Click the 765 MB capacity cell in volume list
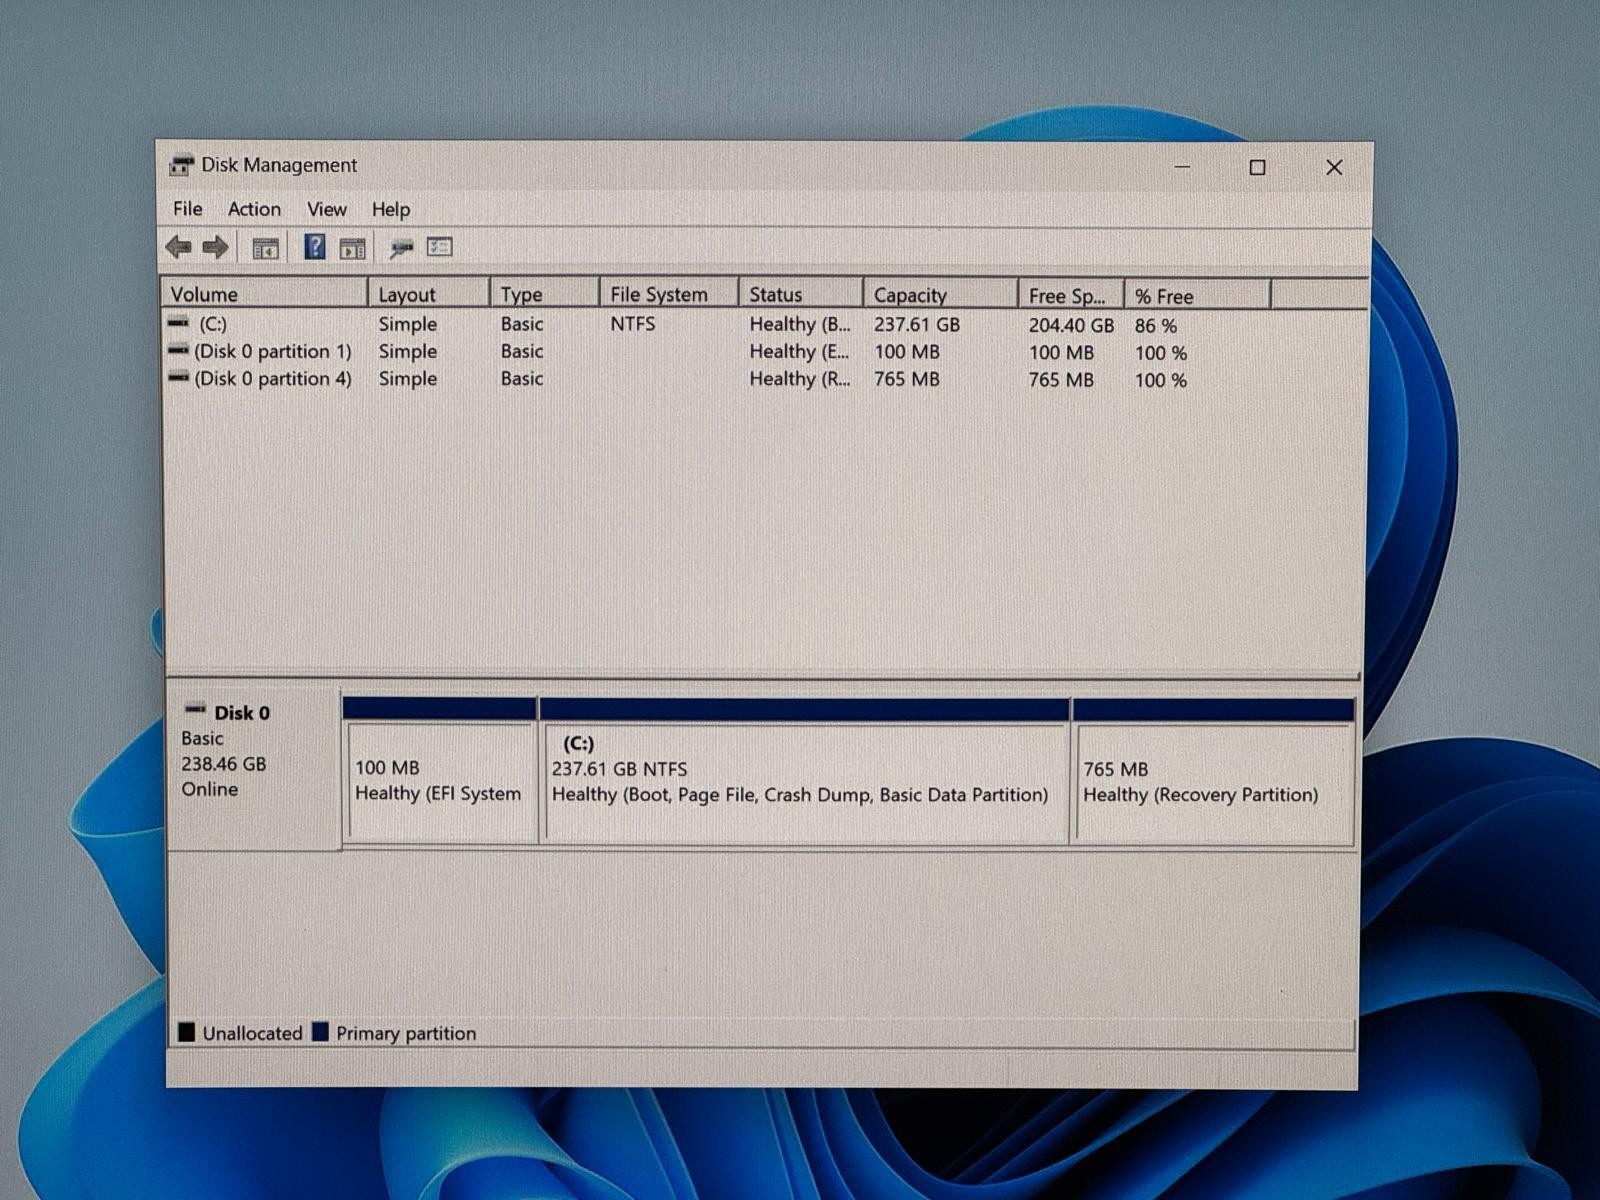Image resolution: width=1600 pixels, height=1200 pixels. (x=907, y=379)
